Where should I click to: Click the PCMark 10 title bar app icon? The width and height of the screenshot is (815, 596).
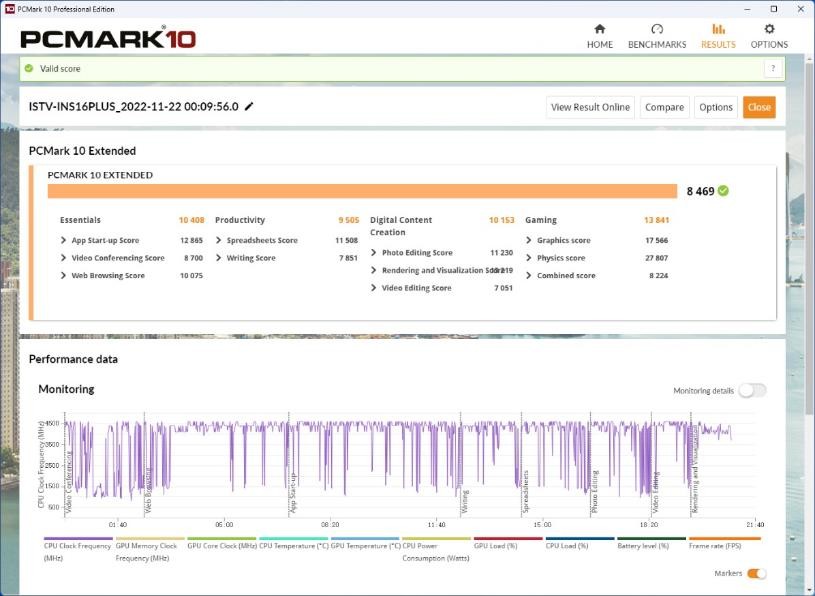tap(8, 8)
